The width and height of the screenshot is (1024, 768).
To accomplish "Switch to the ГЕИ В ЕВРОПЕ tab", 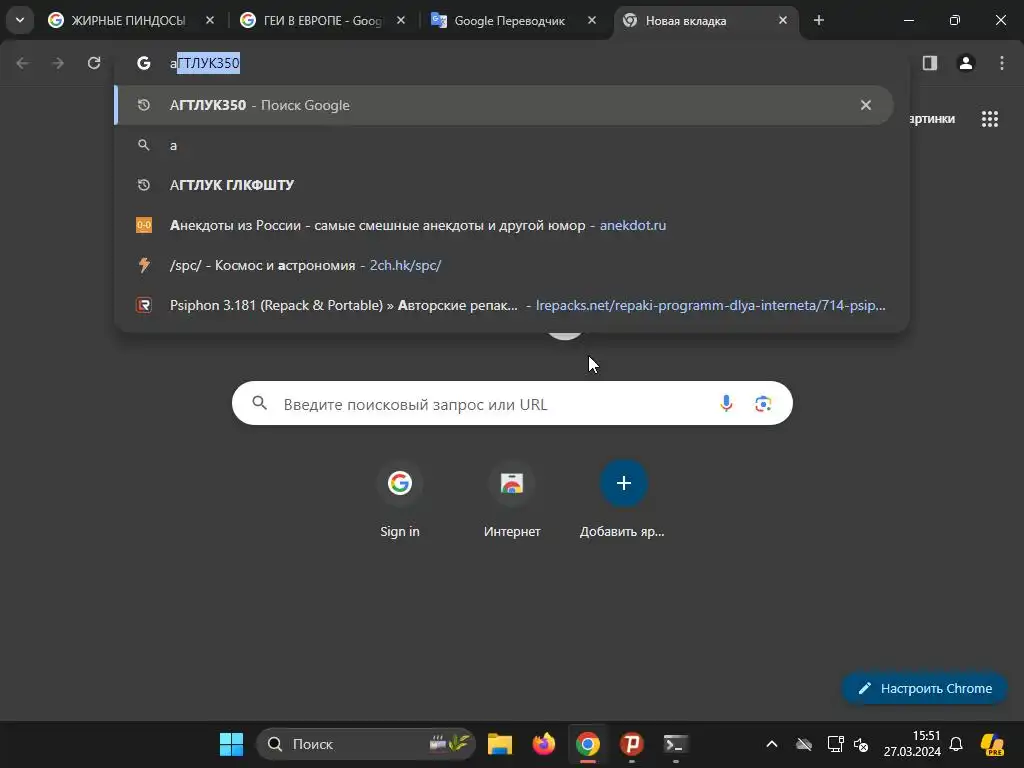I will pos(323,20).
